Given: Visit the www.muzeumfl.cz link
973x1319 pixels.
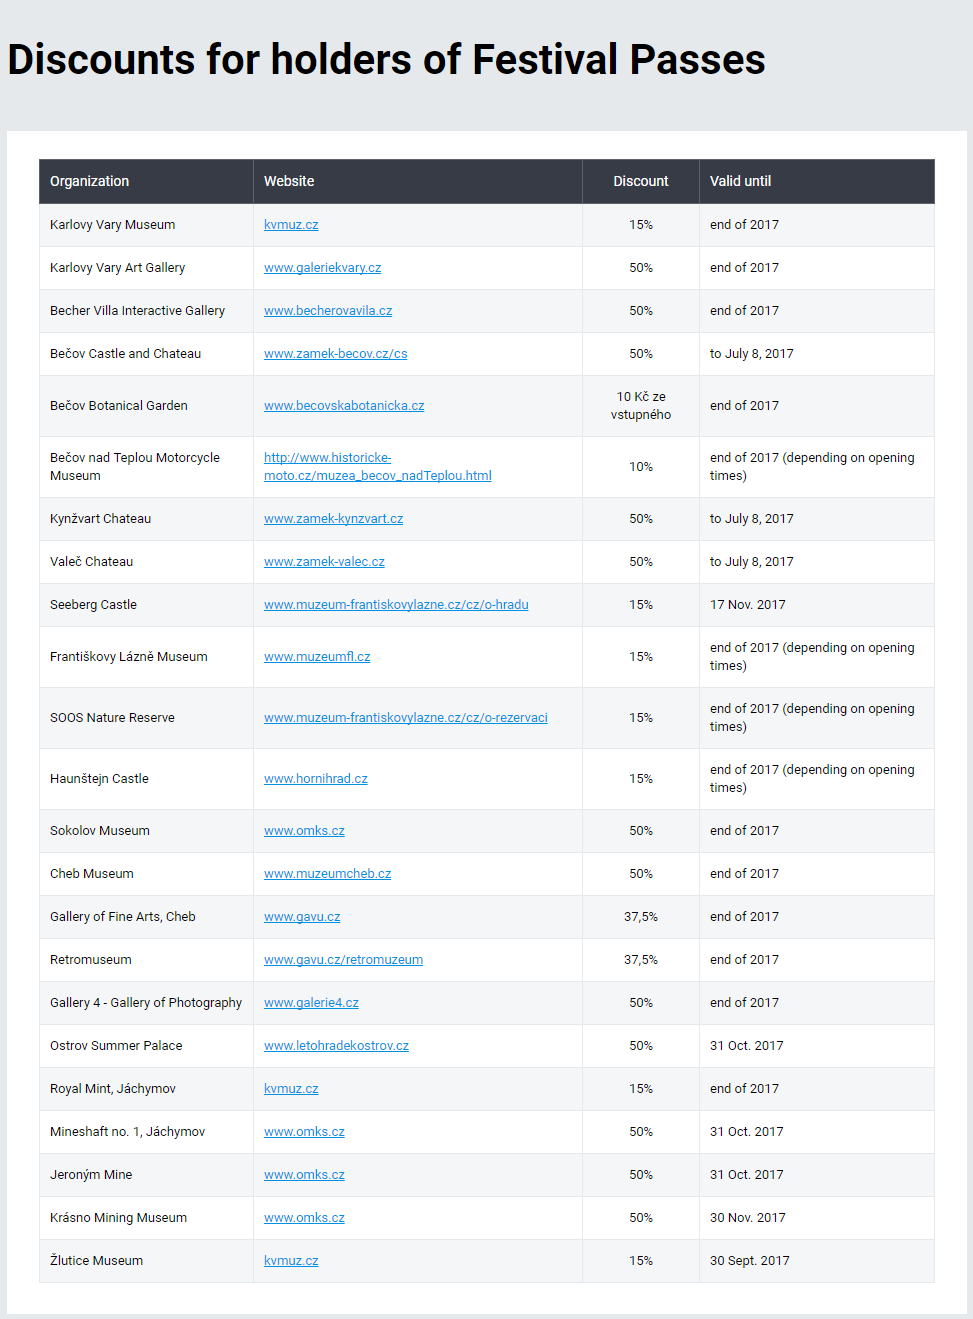Looking at the screenshot, I should 317,657.
